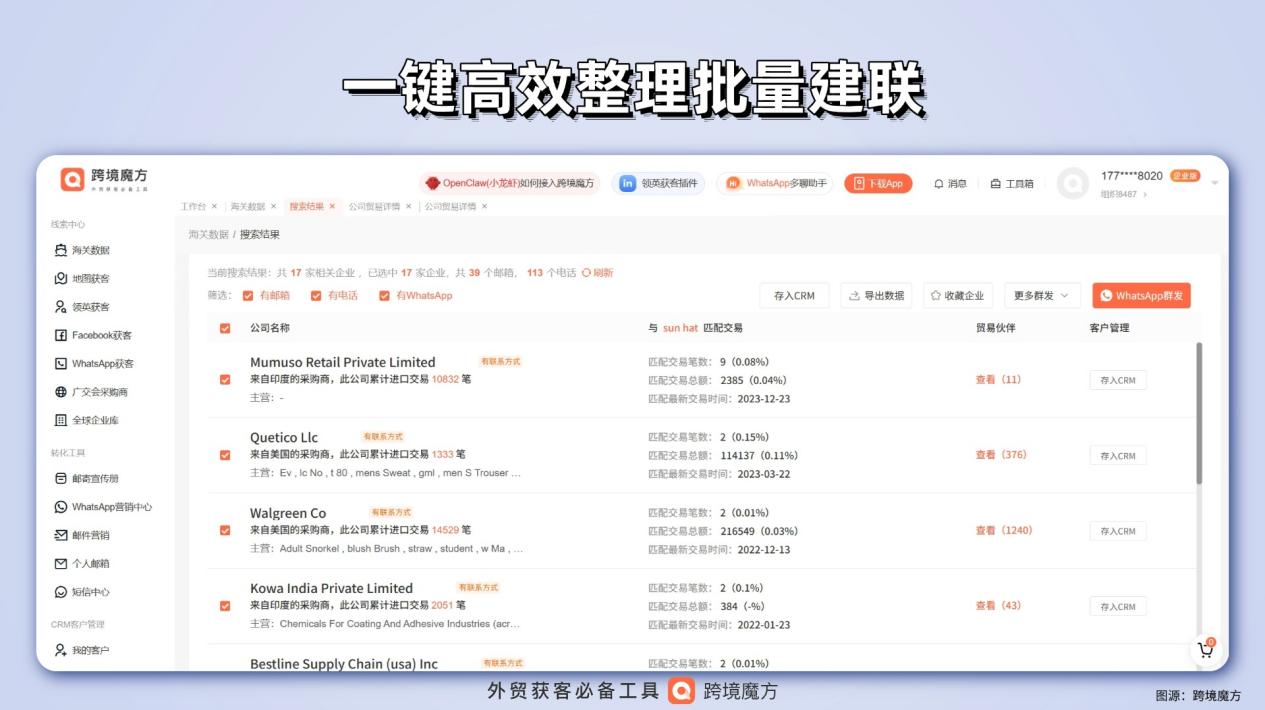
Task: Click the 导出数据 button
Action: click(876, 296)
